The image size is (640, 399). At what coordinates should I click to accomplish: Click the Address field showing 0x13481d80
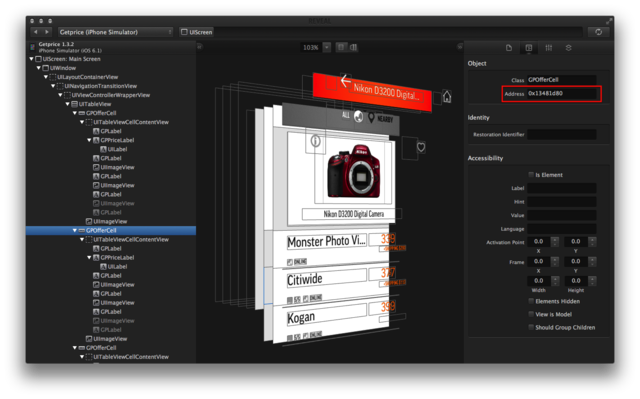[562, 93]
